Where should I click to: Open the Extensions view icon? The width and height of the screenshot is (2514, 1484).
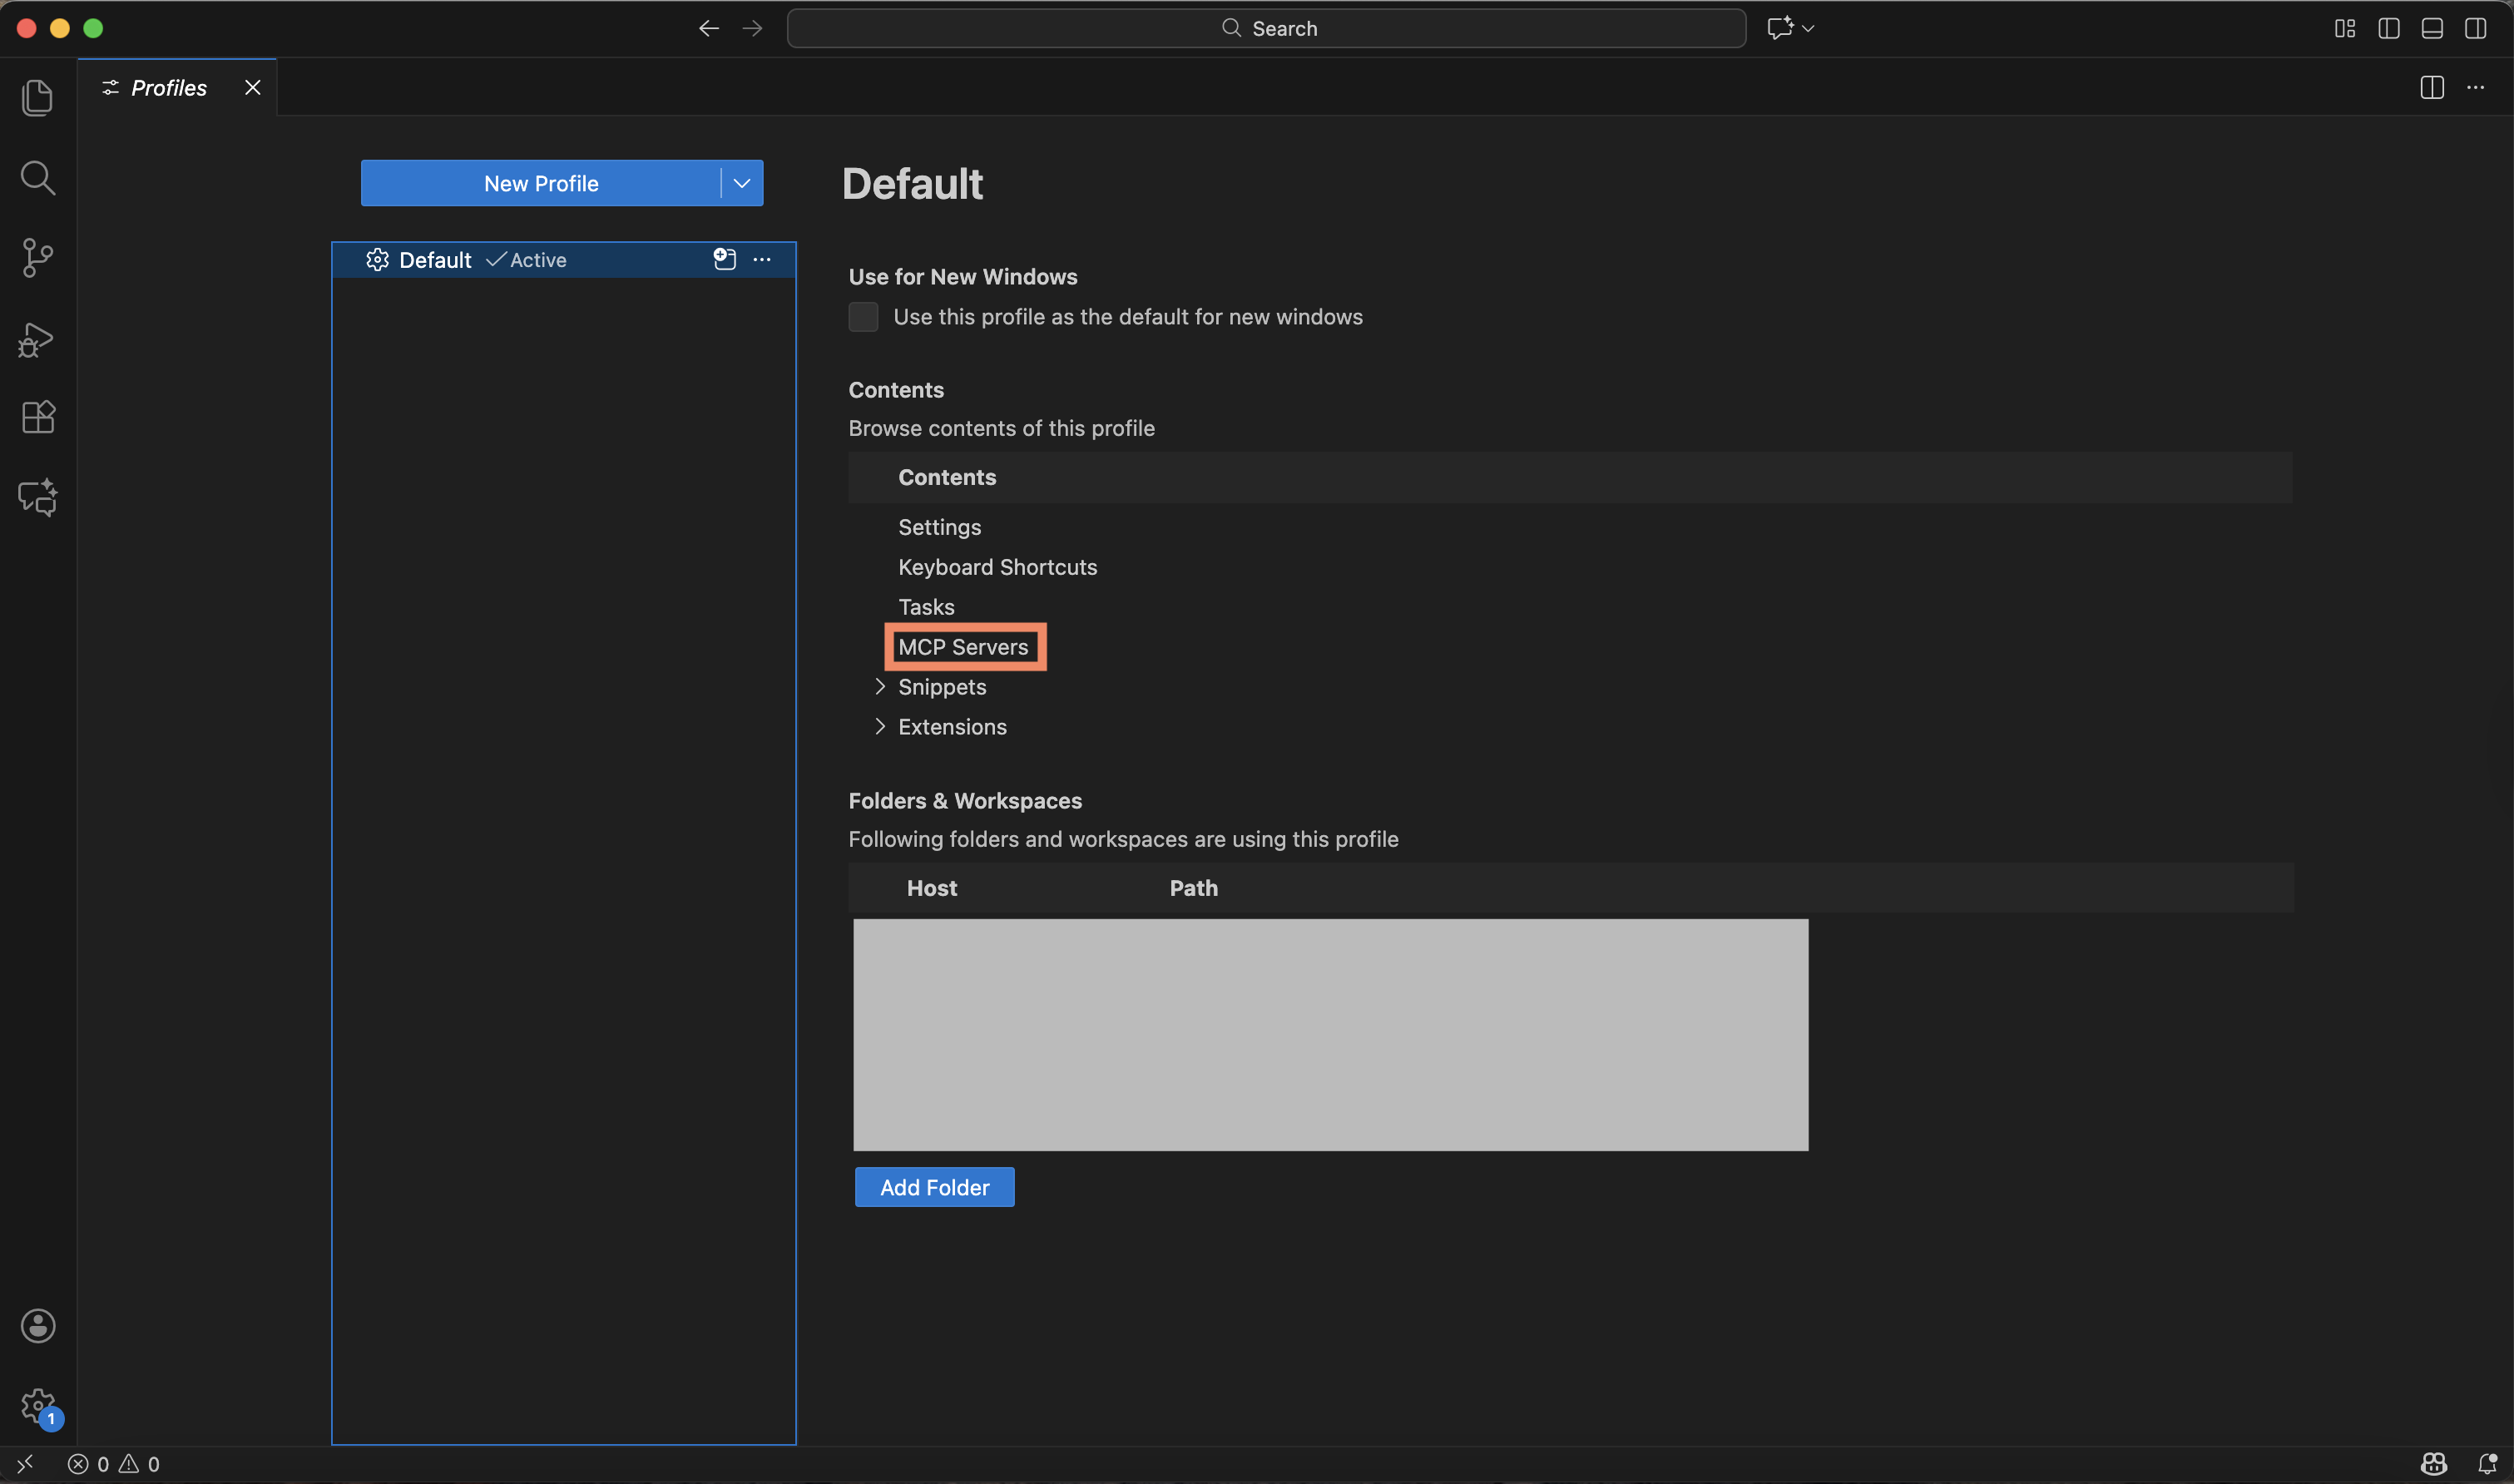click(x=38, y=417)
